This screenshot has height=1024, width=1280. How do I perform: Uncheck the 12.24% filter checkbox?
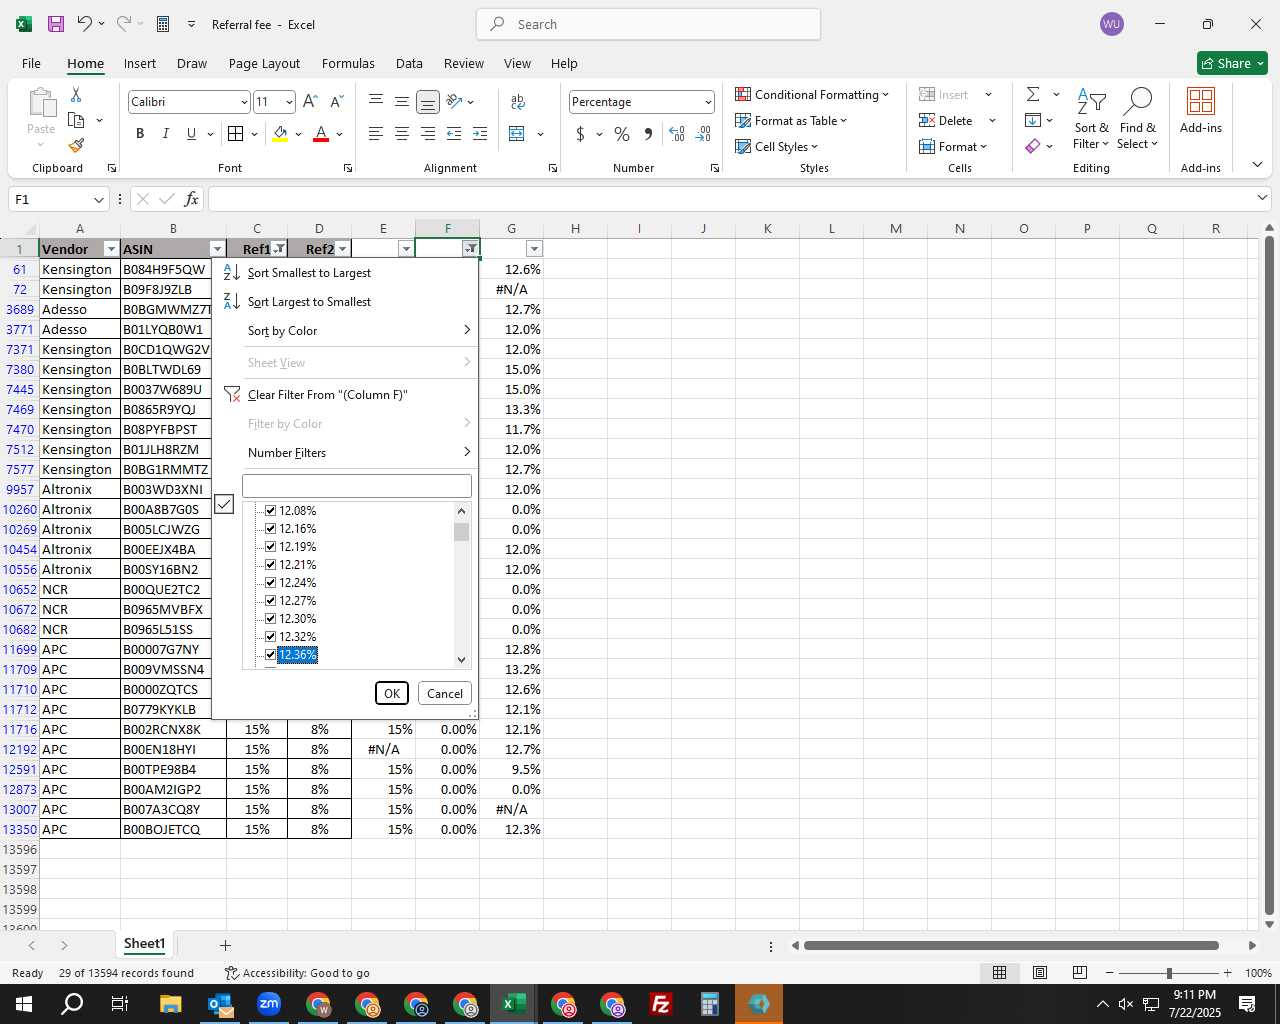point(270,583)
